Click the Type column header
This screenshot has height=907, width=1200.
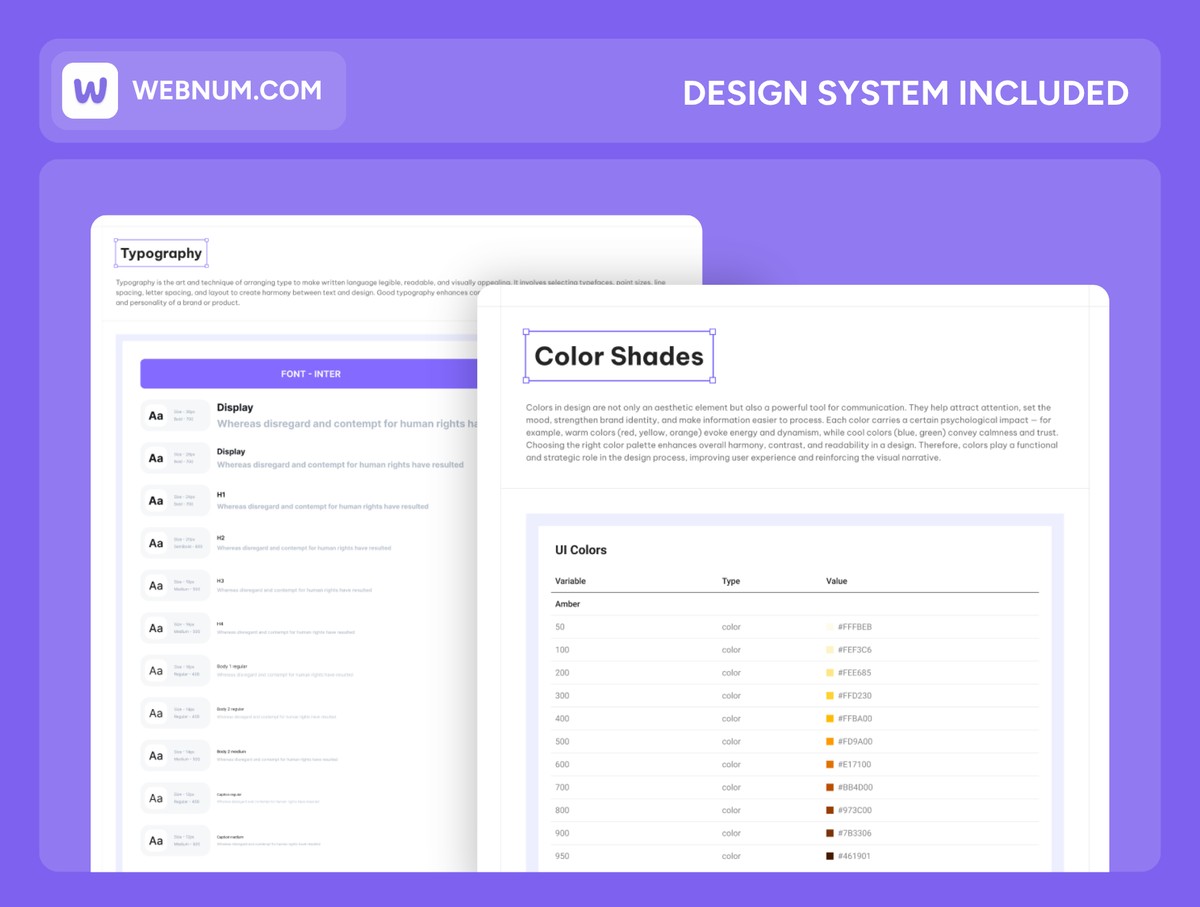[x=731, y=581]
